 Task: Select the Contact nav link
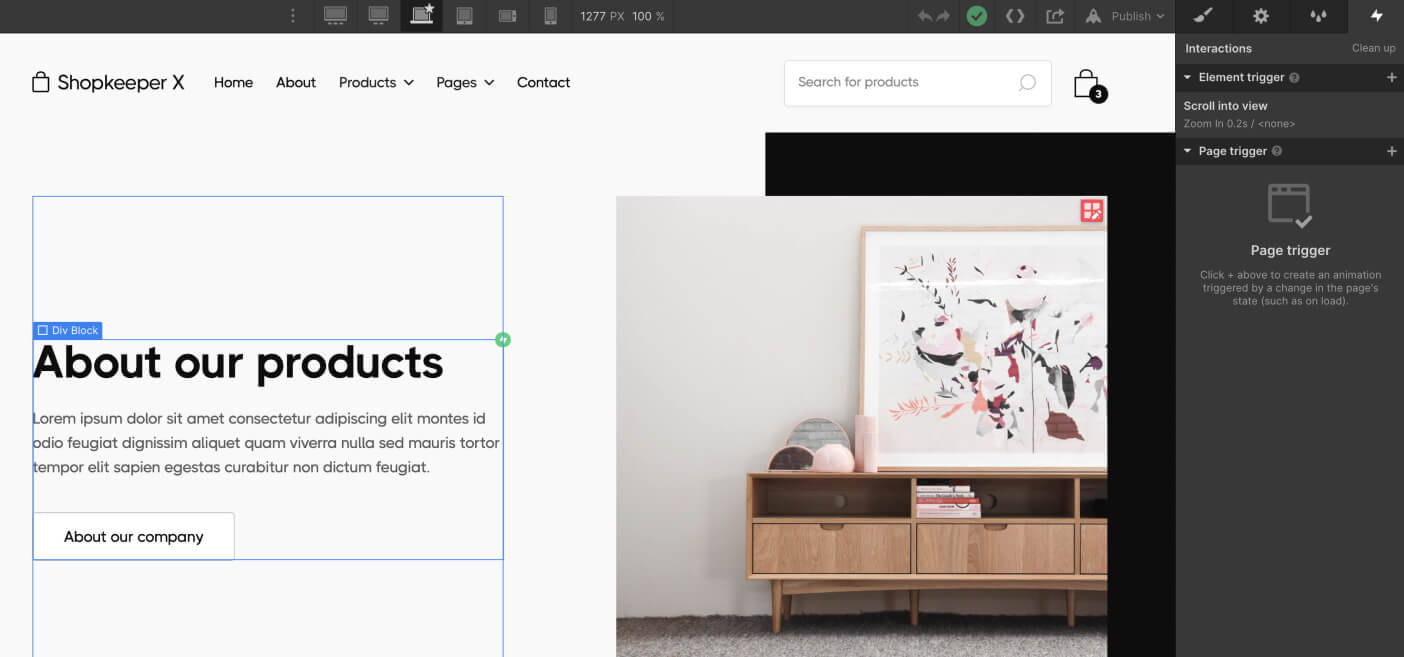click(543, 82)
